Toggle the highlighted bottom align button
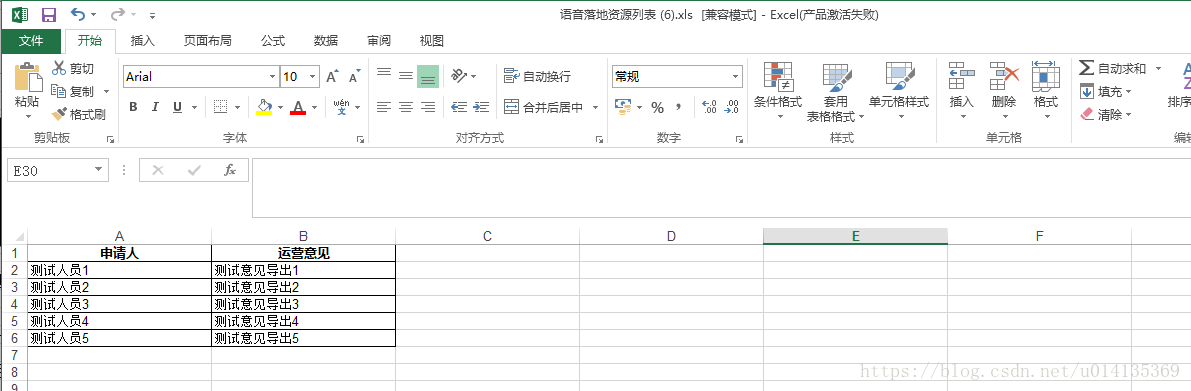Viewport: 1191px width, 391px height. (x=428, y=76)
